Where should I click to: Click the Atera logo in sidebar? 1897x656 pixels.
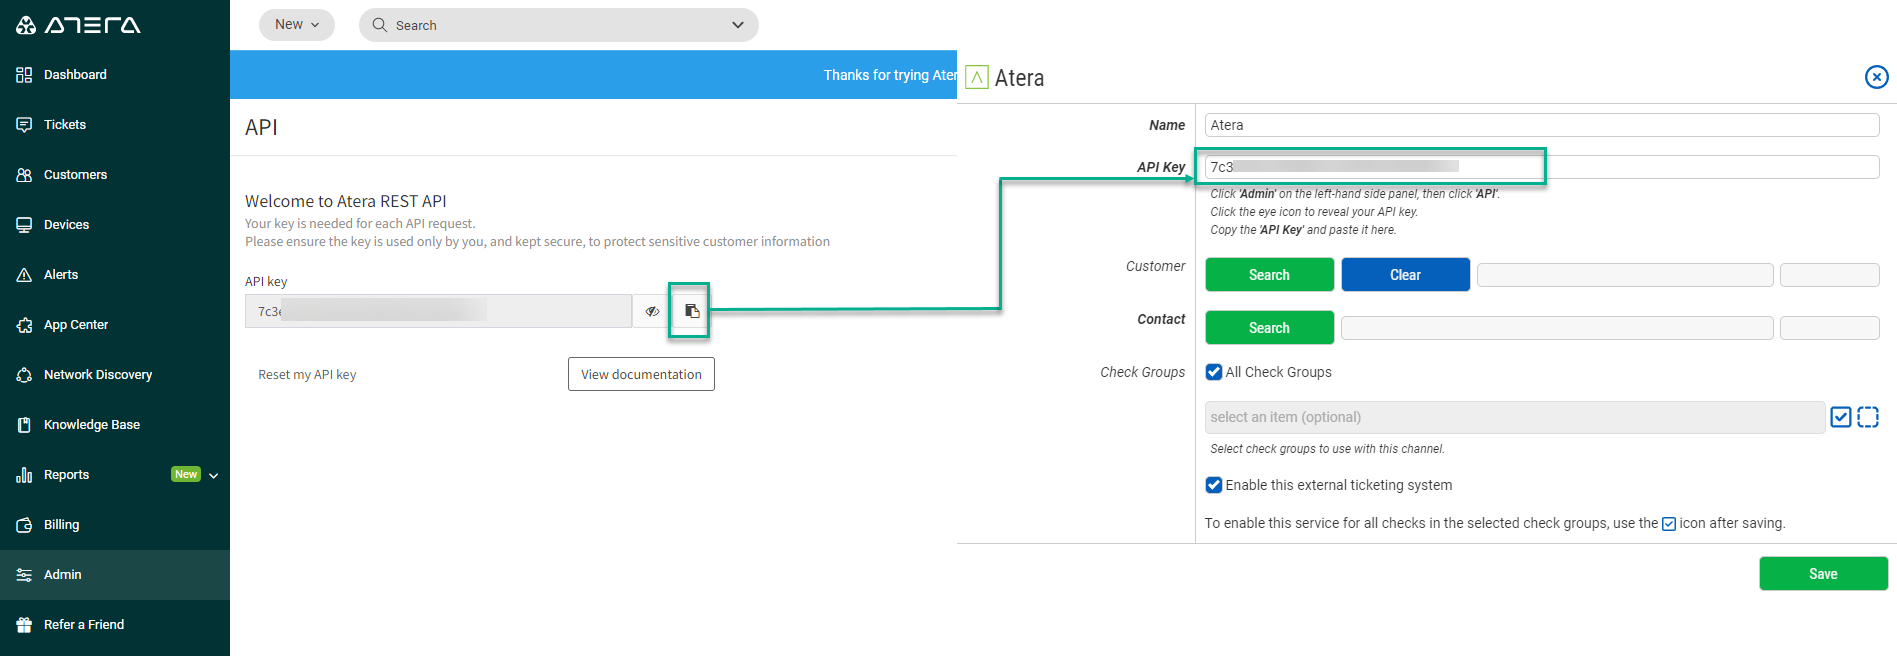pos(78,25)
